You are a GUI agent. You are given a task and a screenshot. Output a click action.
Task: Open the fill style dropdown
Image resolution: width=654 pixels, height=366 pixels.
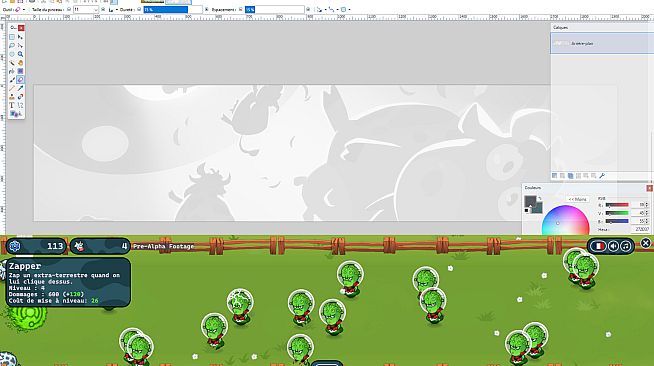pyautogui.click(x=113, y=9)
